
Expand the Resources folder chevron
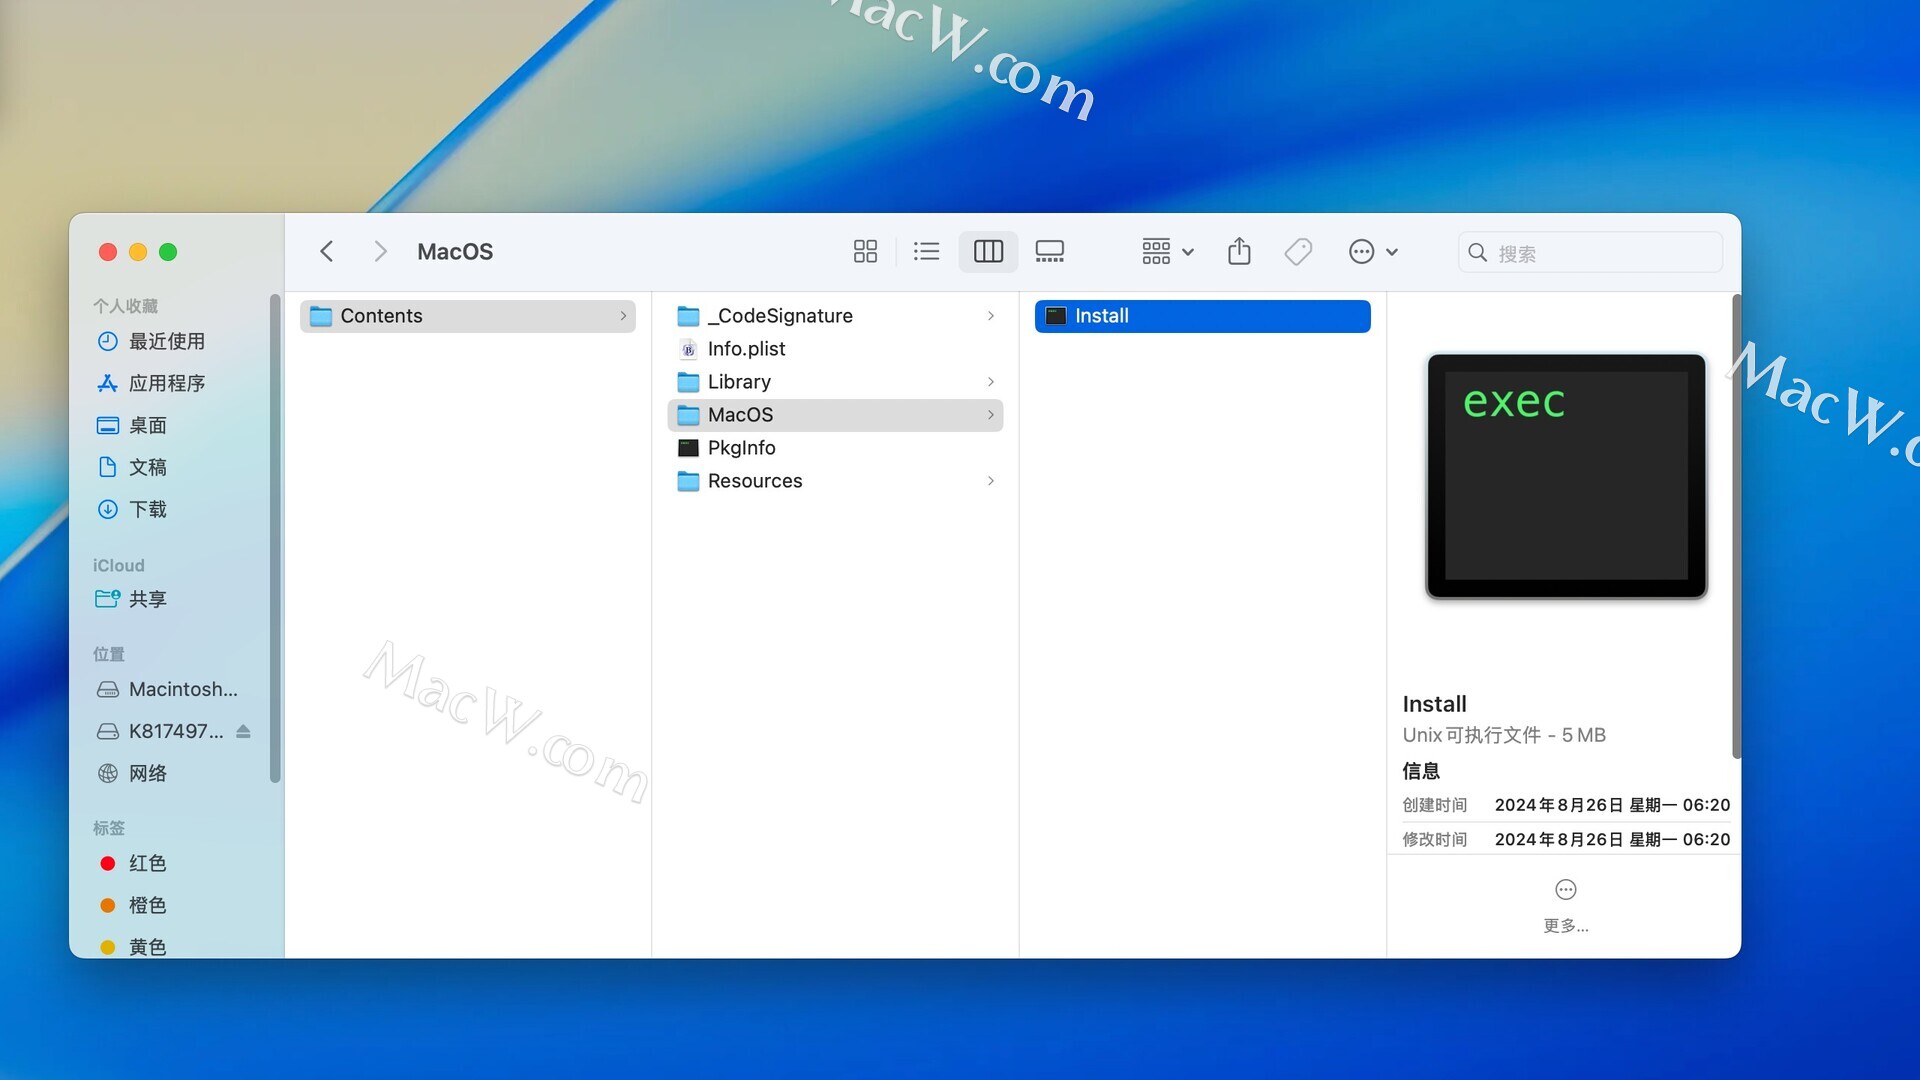[991, 481]
